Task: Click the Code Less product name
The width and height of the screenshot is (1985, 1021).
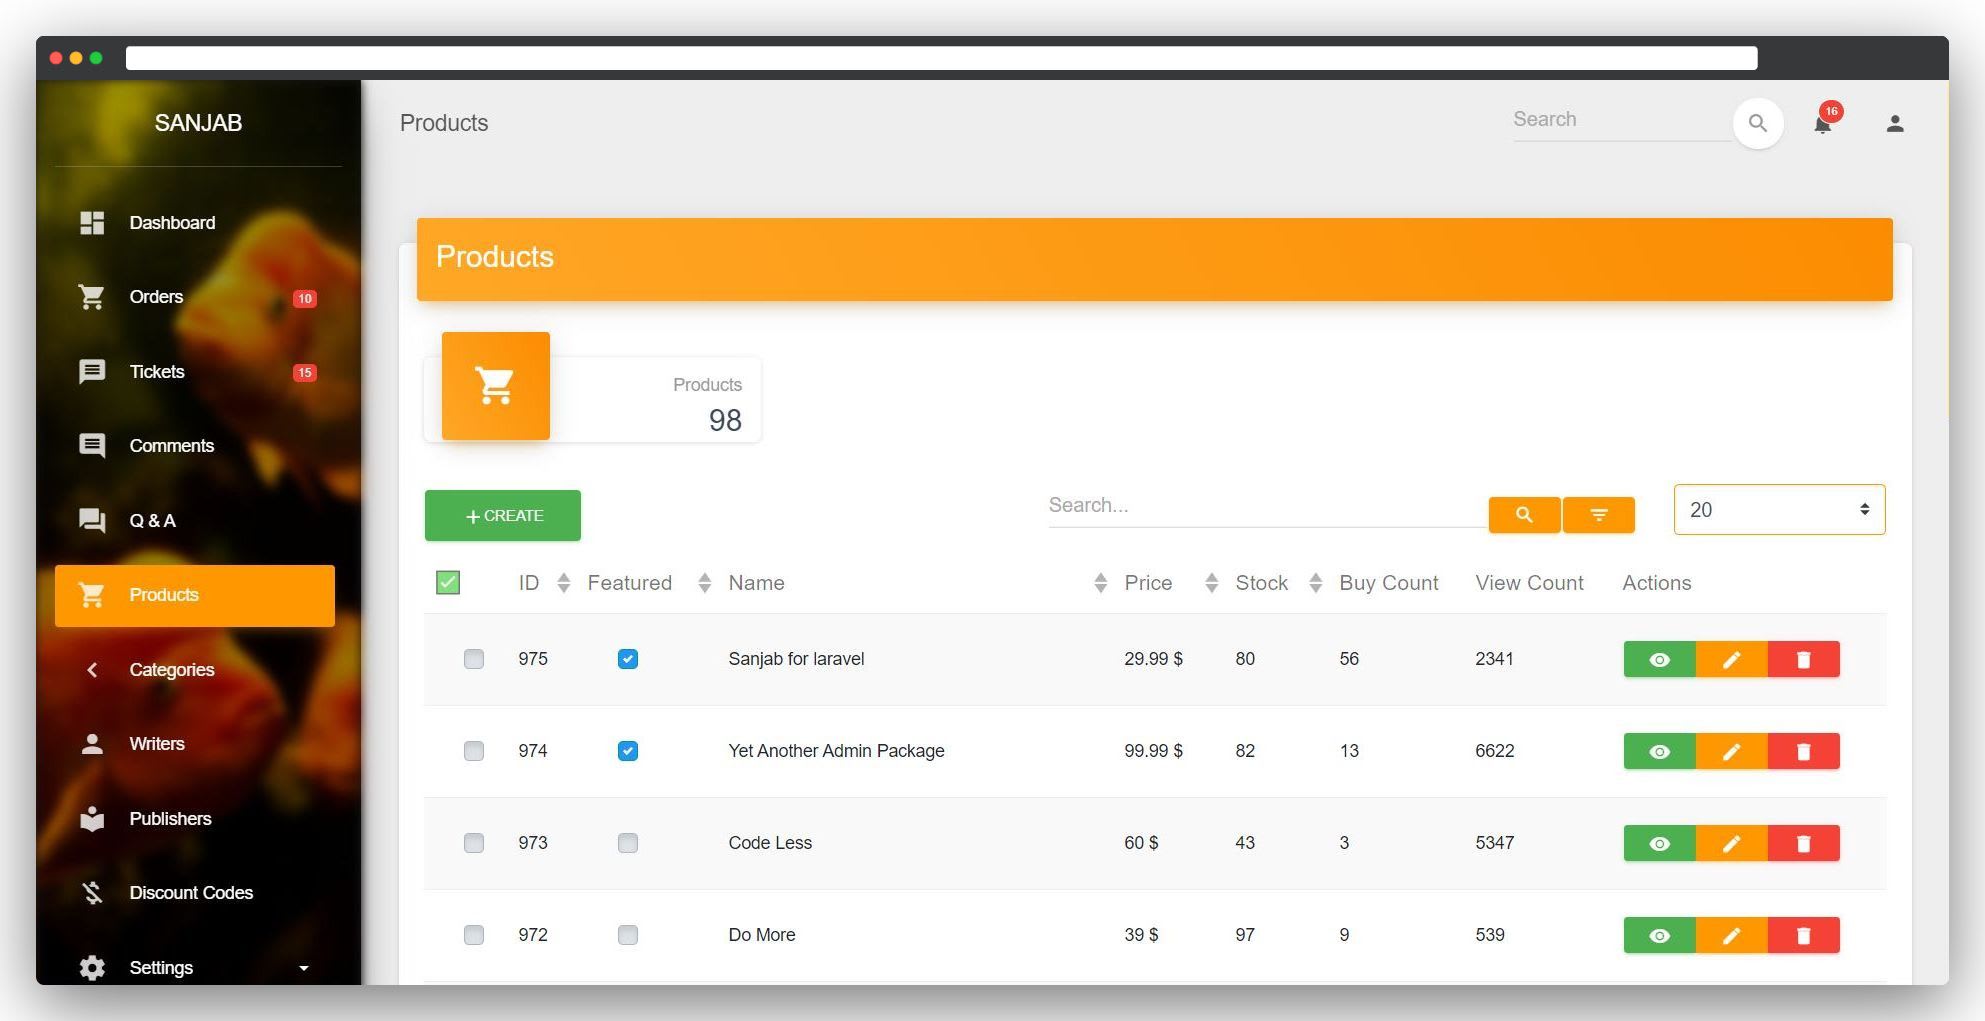Action: pyautogui.click(x=770, y=843)
